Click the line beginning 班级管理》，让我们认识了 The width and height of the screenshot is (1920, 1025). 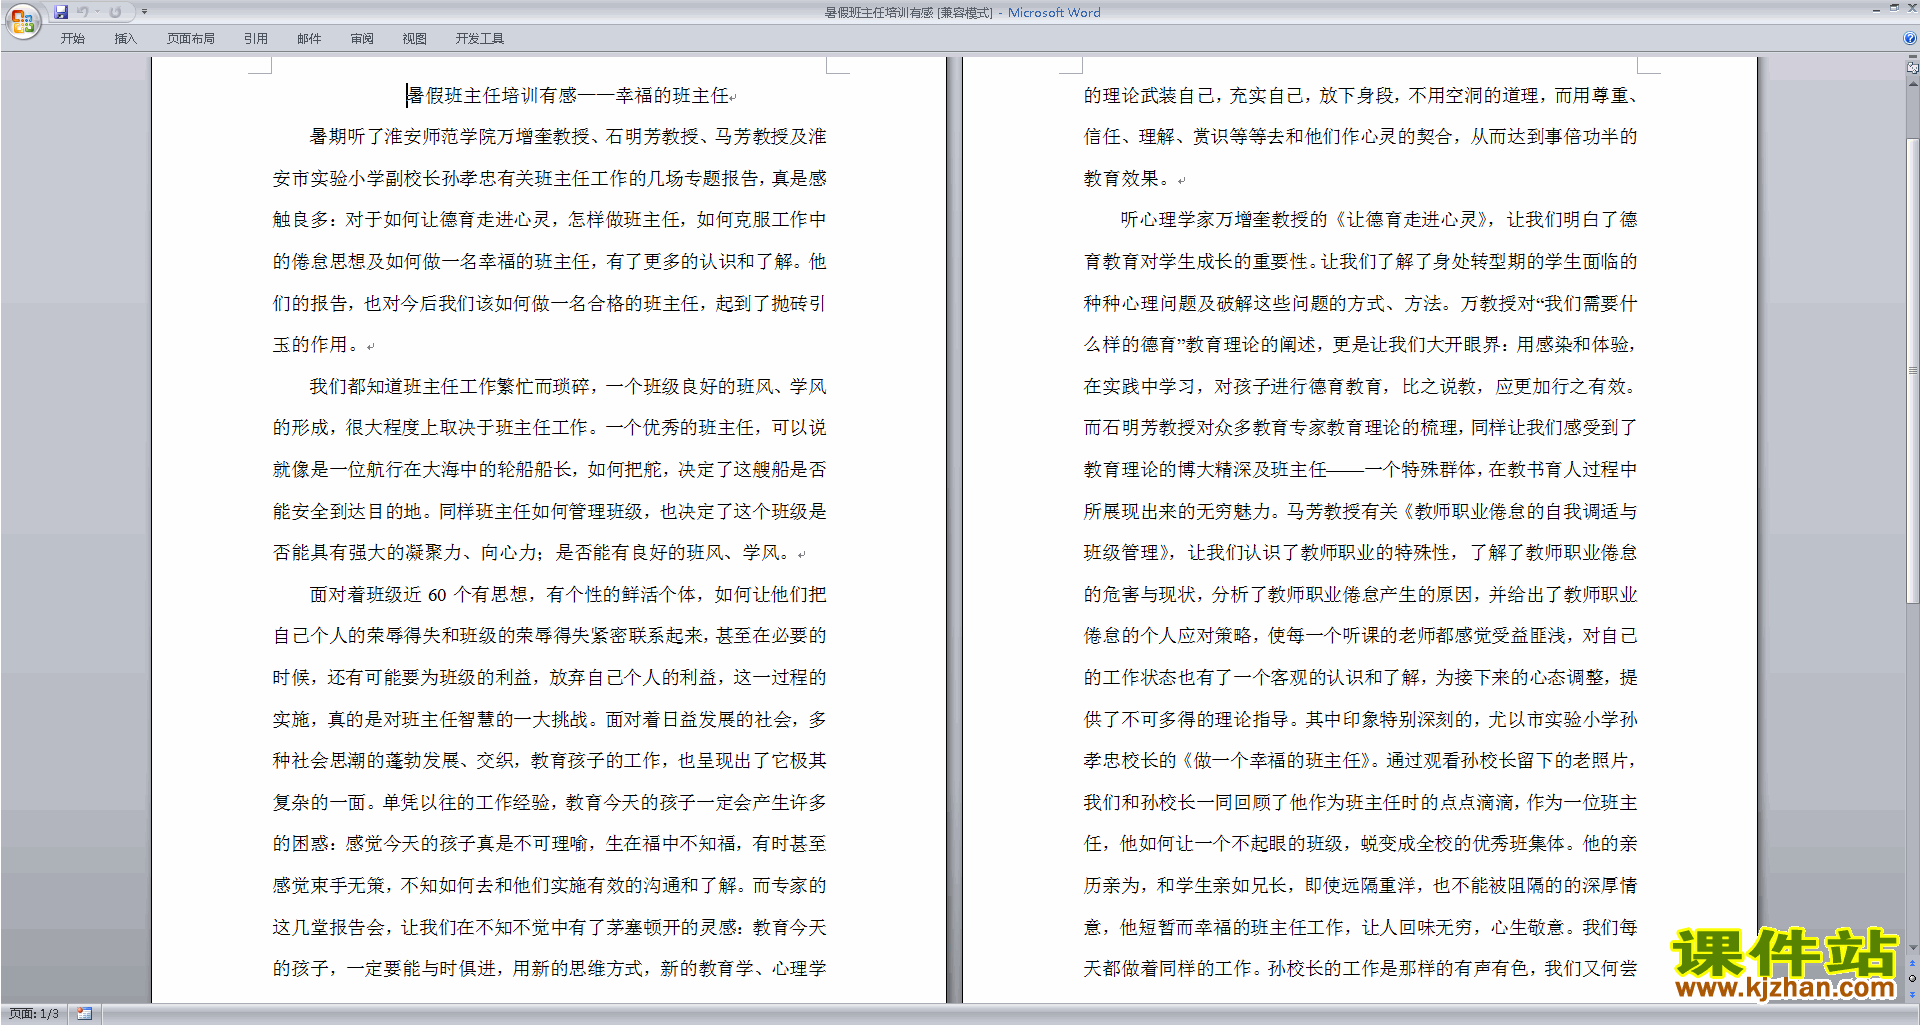(x=1360, y=553)
